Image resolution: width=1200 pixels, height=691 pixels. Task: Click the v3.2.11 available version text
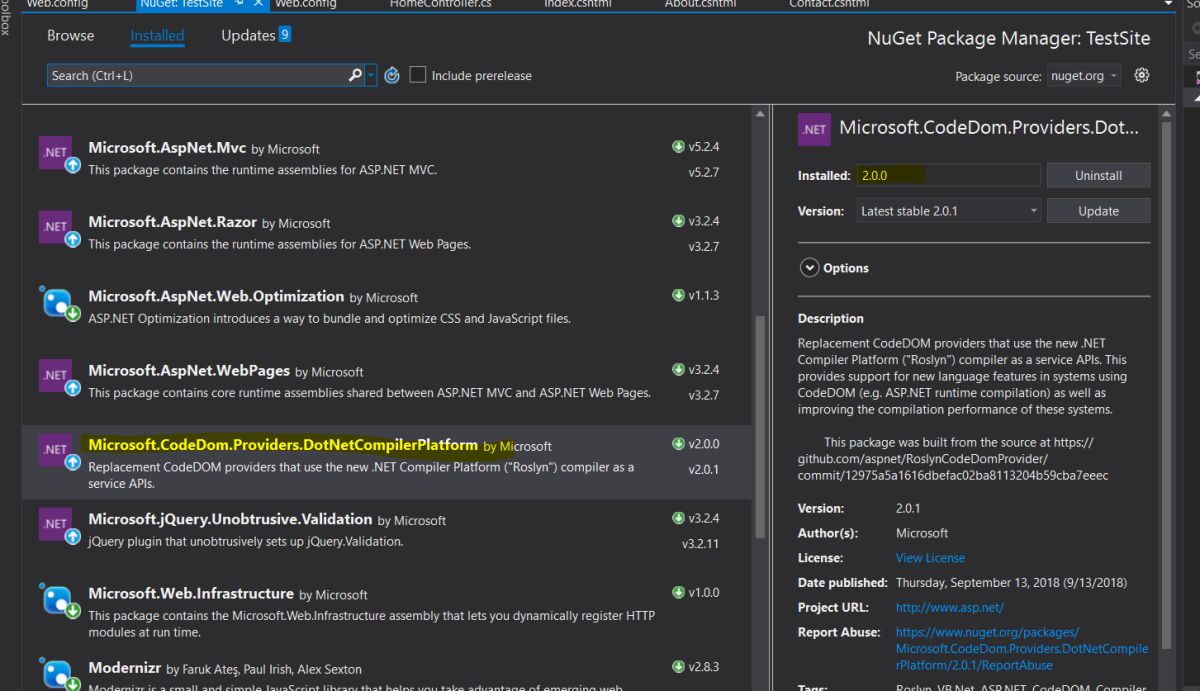[x=700, y=544]
